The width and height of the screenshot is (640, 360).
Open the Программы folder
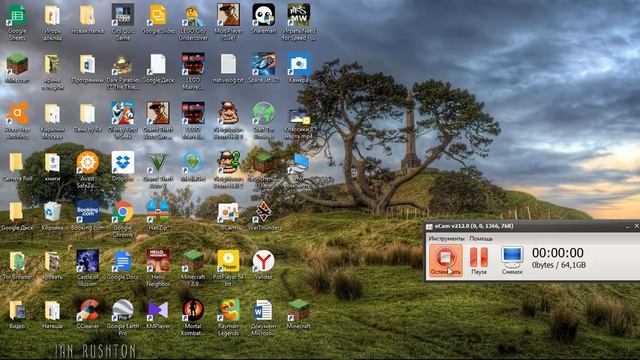(x=87, y=69)
